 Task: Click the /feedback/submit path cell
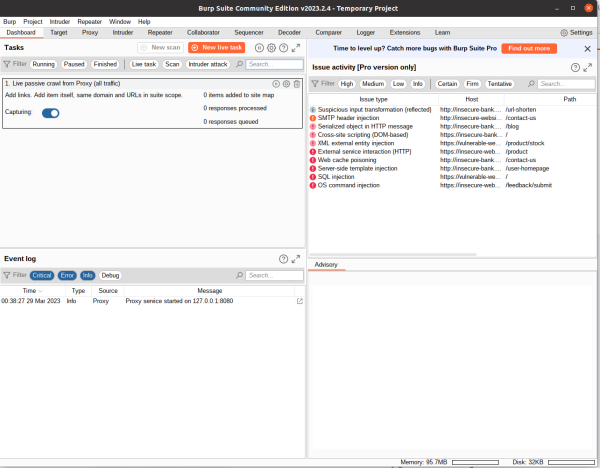pos(528,185)
